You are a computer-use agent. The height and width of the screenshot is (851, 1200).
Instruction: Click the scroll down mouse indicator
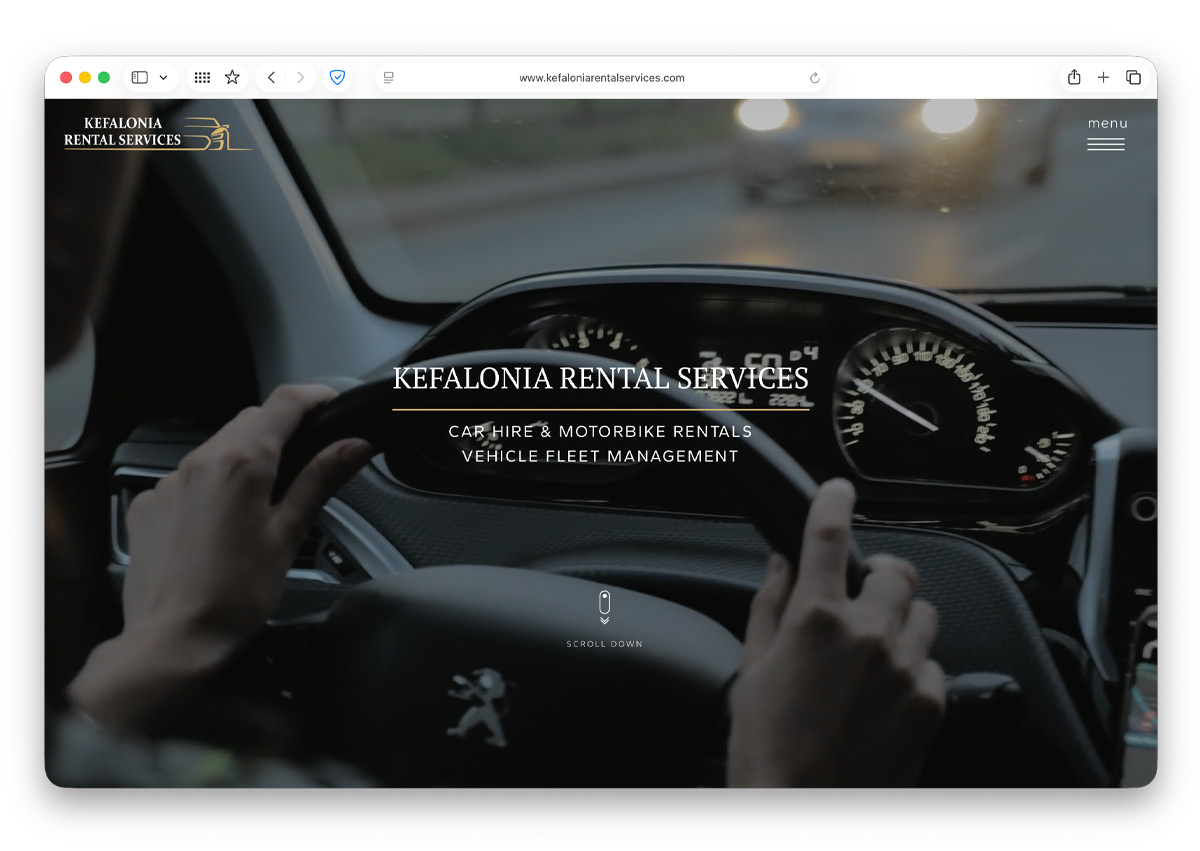pyautogui.click(x=604, y=602)
